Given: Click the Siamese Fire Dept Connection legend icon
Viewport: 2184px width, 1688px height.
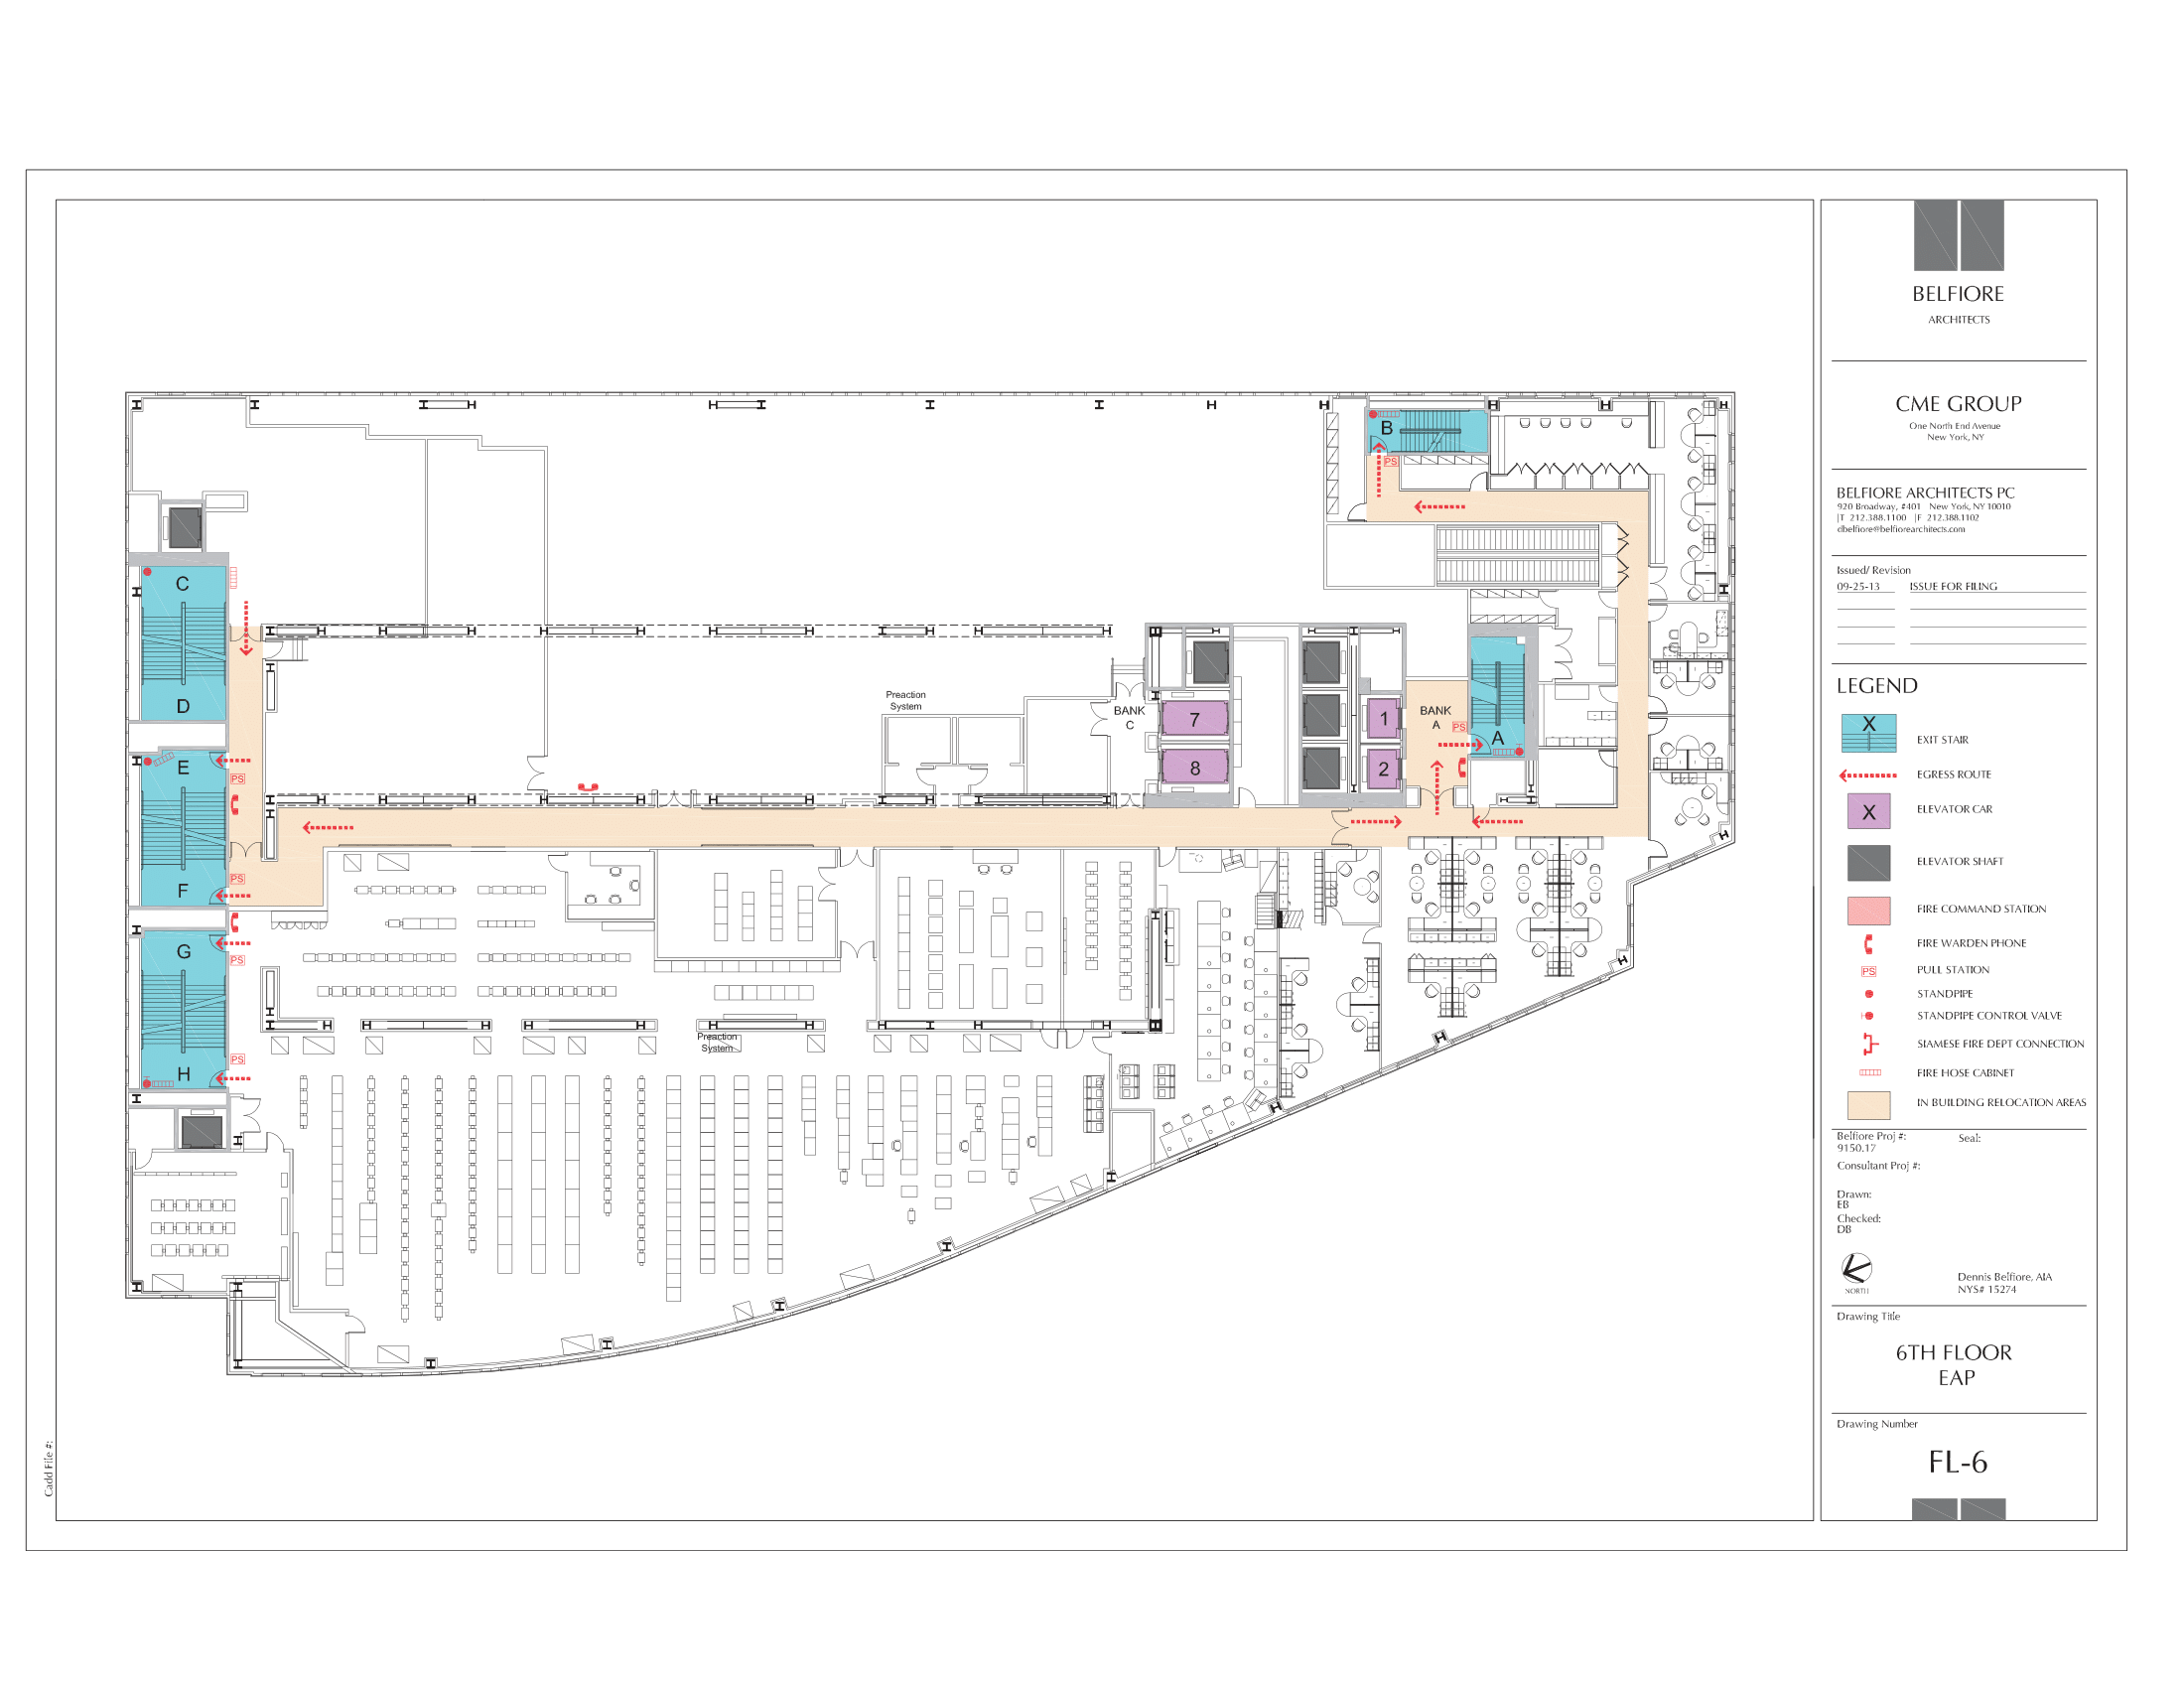Looking at the screenshot, I should (x=1870, y=1044).
